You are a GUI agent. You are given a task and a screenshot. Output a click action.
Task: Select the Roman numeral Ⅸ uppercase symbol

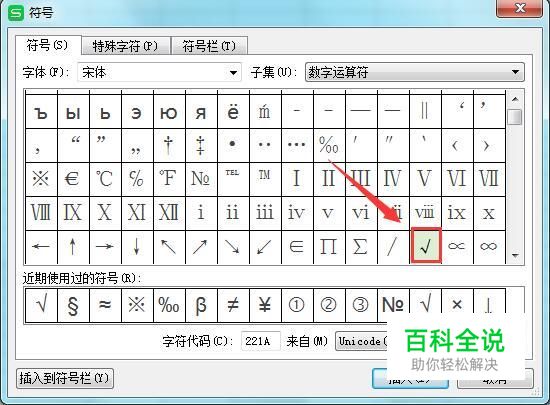pos(73,213)
